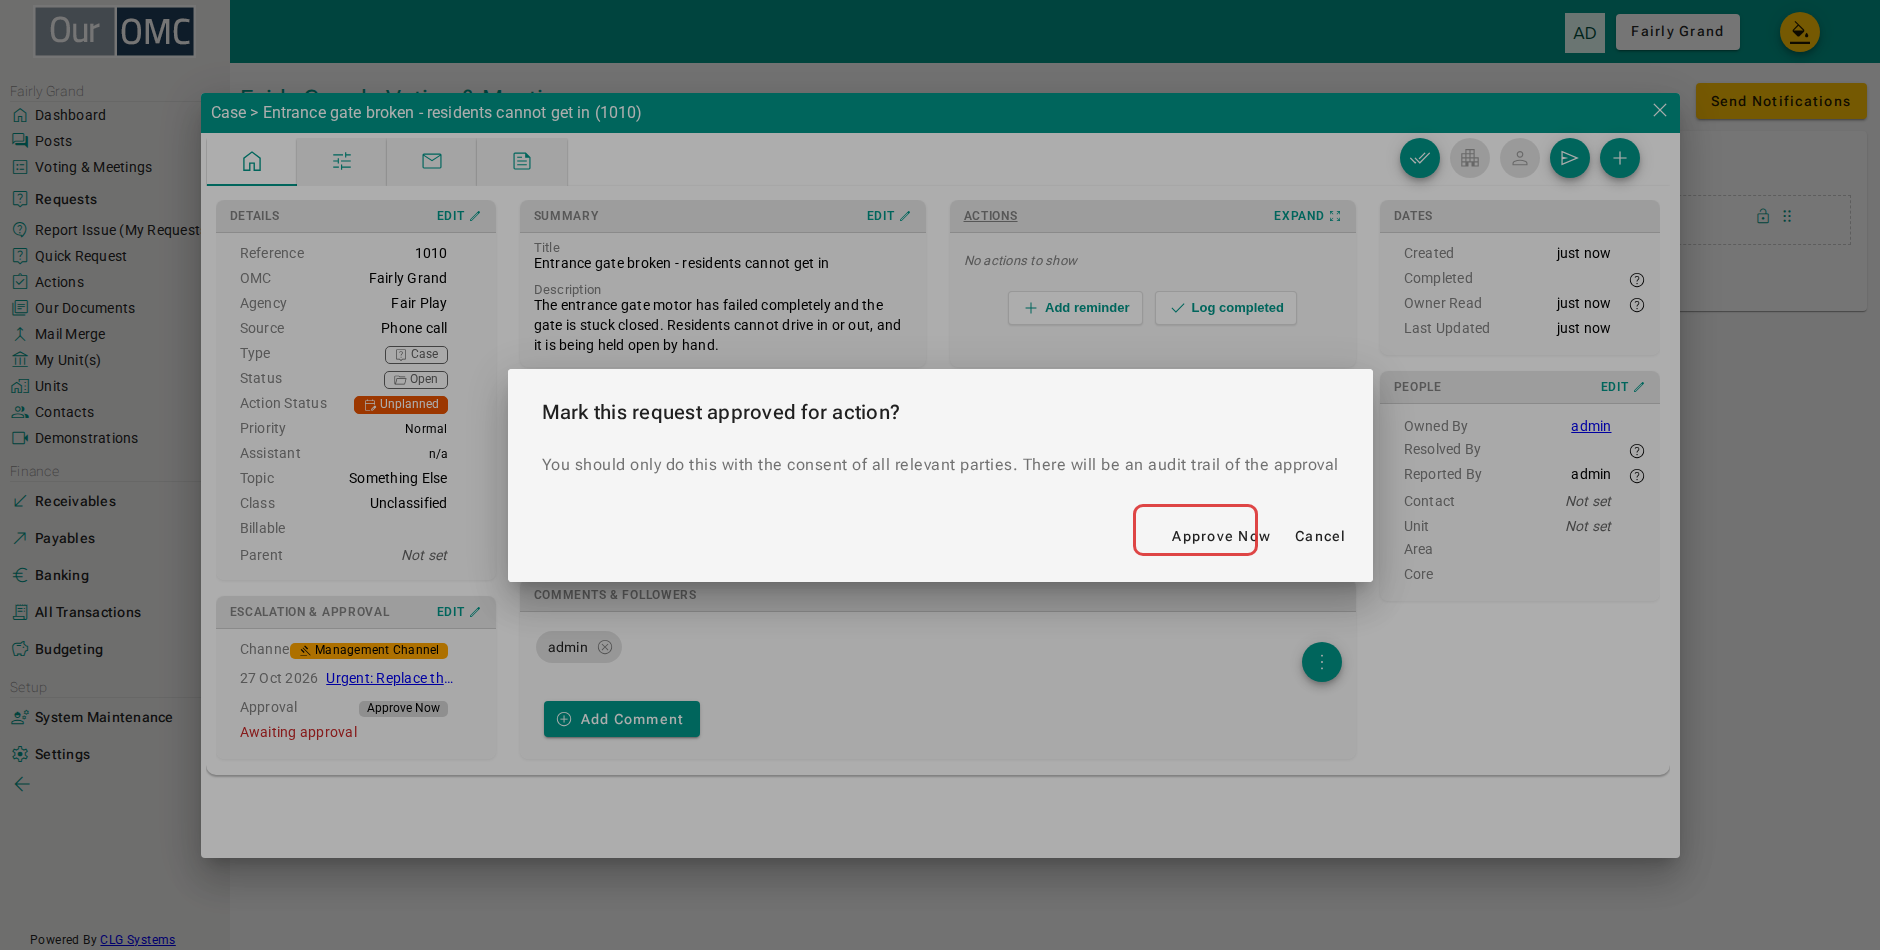The height and width of the screenshot is (950, 1880).
Task: Open Dashboard in the sidebar
Action: (x=70, y=115)
